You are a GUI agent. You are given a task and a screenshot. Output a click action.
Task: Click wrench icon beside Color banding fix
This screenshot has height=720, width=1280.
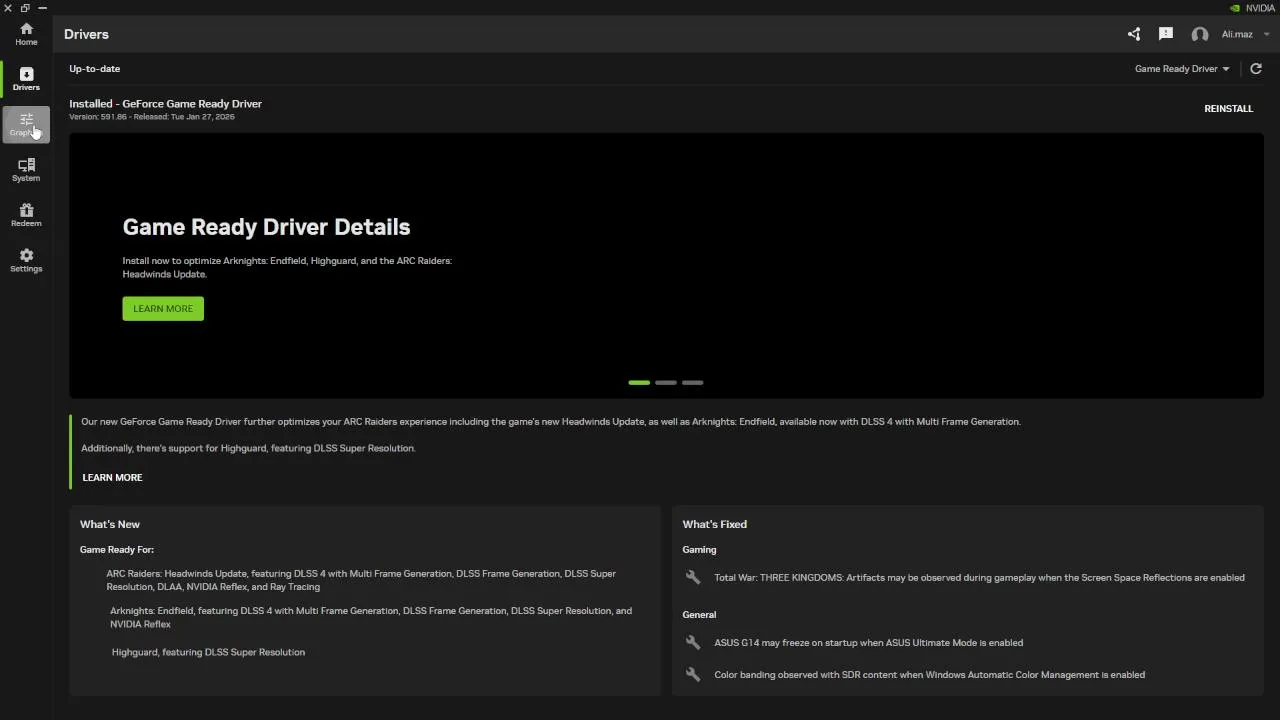click(692, 674)
